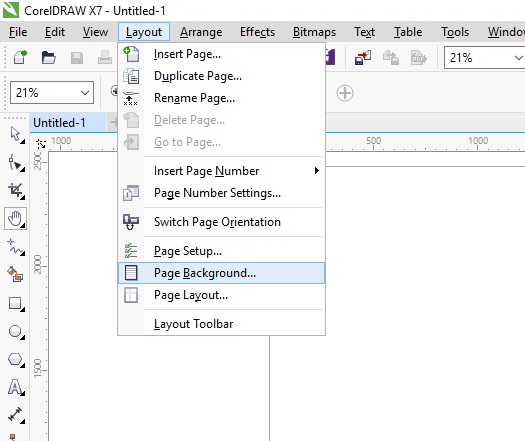Select the Freehand drawing tool
Image resolution: width=525 pixels, height=441 pixels.
tap(16, 247)
